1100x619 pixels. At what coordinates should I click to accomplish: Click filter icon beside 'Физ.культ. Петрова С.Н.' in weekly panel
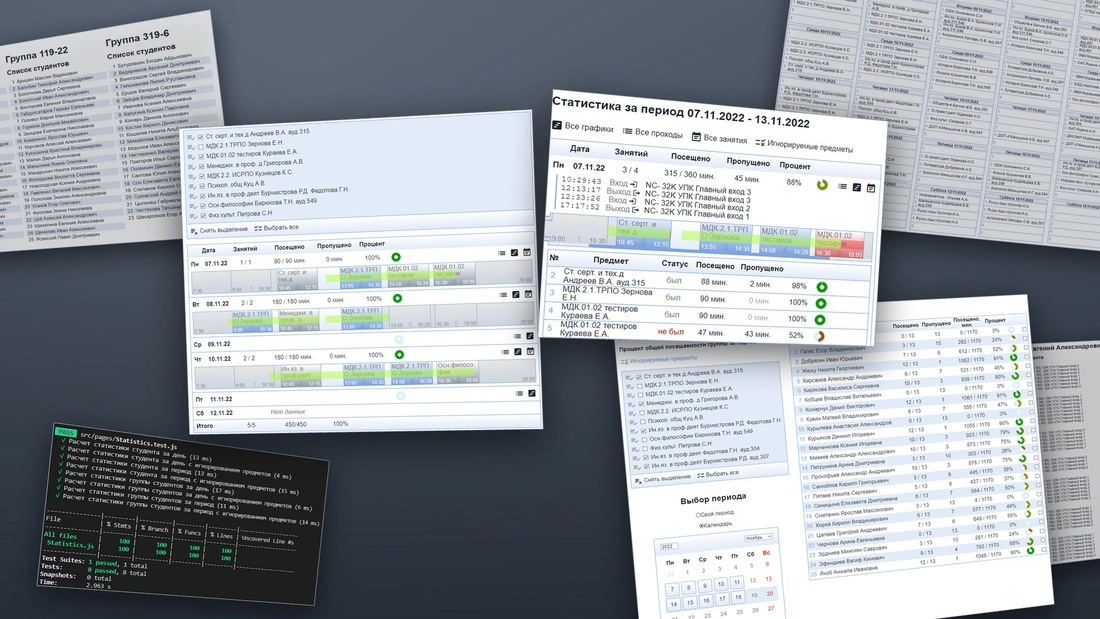pyautogui.click(x=193, y=217)
